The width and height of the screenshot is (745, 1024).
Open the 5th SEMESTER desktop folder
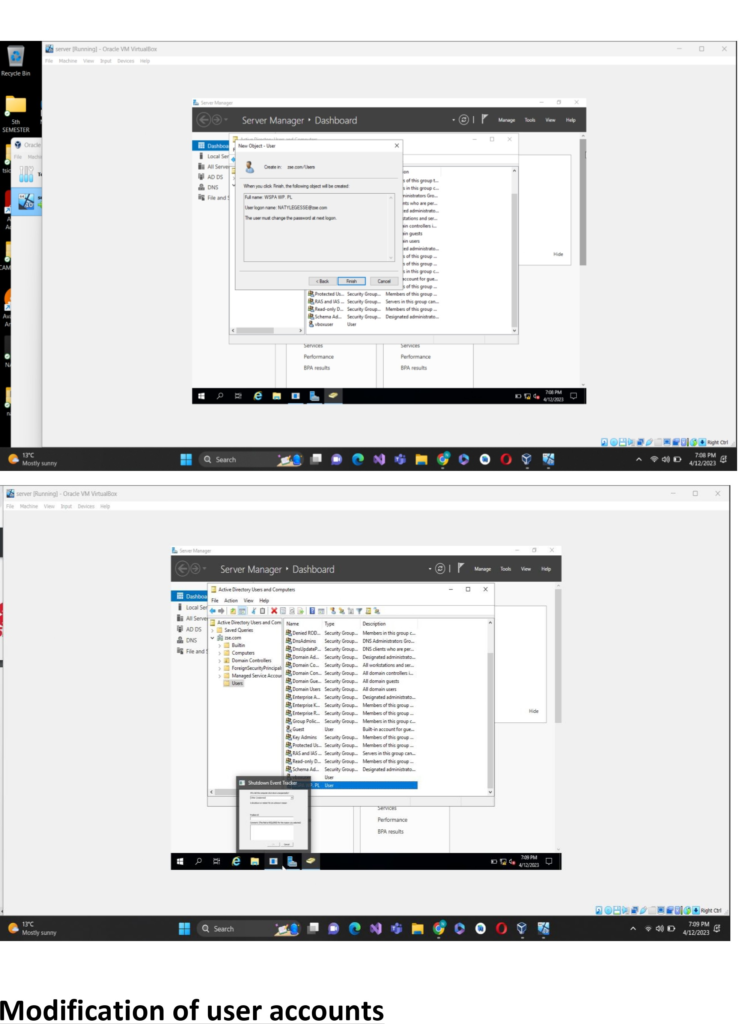point(16,114)
